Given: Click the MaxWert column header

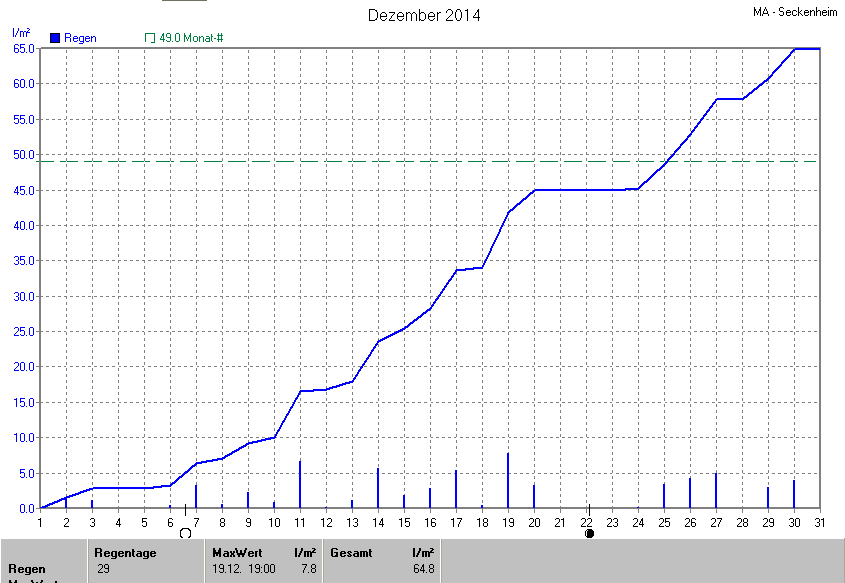Looking at the screenshot, I should click(x=234, y=552).
